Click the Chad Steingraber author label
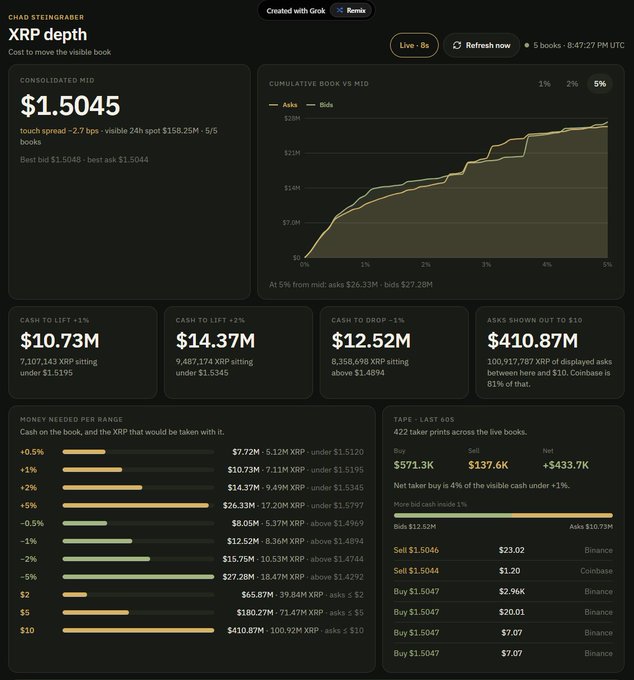Viewport: 634px width, 680px height. [x=46, y=17]
